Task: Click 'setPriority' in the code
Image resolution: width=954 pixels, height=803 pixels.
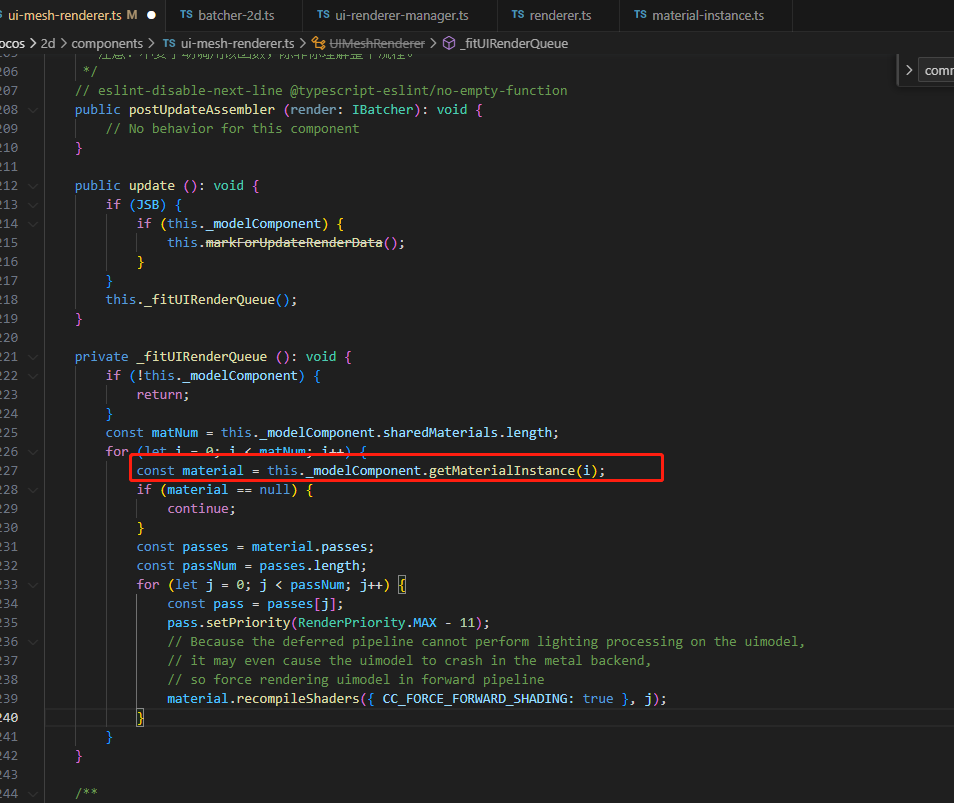Action: 248,623
